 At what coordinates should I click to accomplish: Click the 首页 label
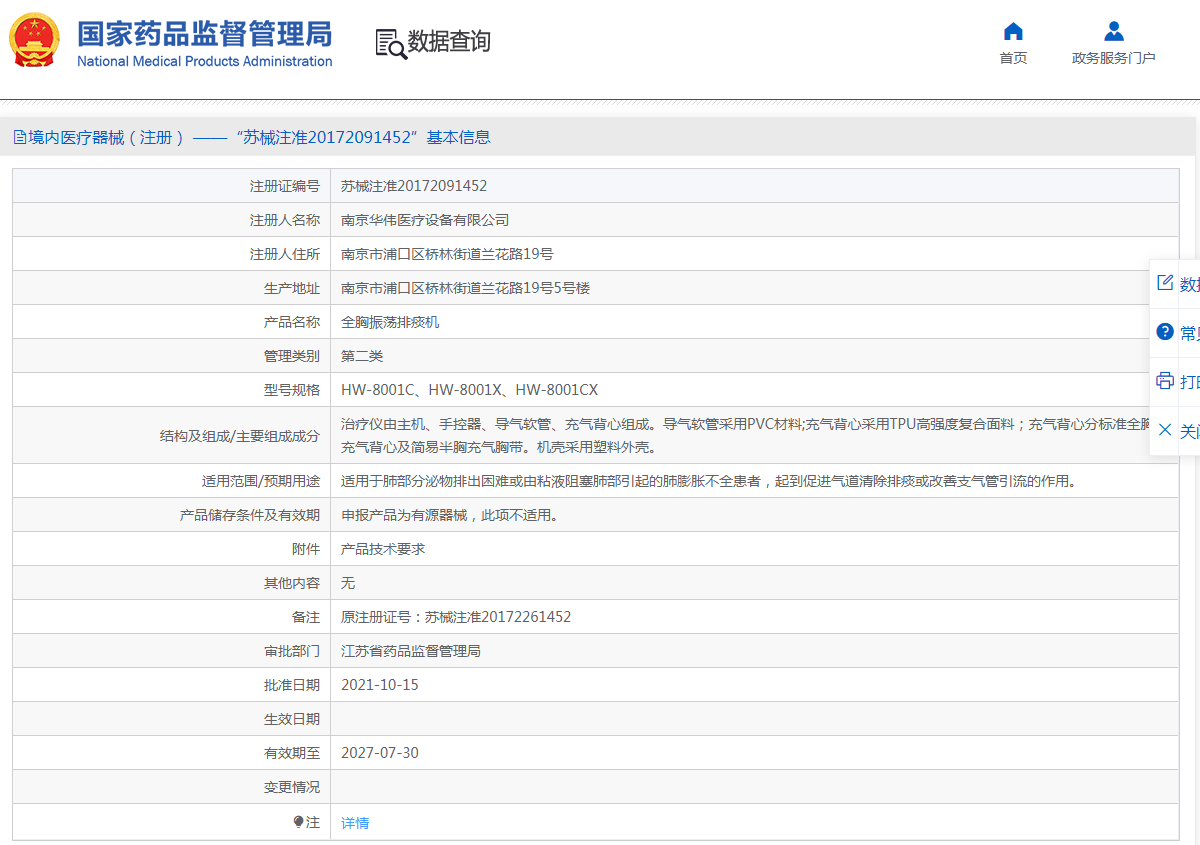(x=1013, y=58)
